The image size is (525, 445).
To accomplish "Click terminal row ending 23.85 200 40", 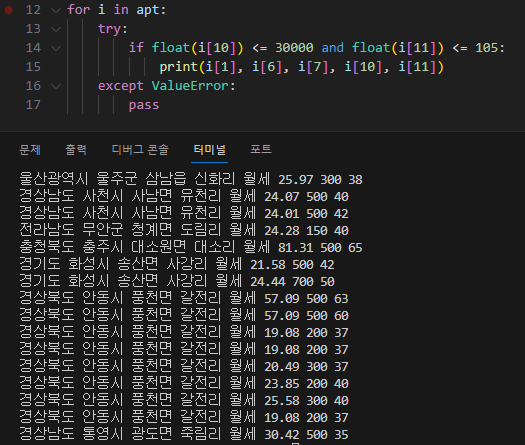I will 184,383.
